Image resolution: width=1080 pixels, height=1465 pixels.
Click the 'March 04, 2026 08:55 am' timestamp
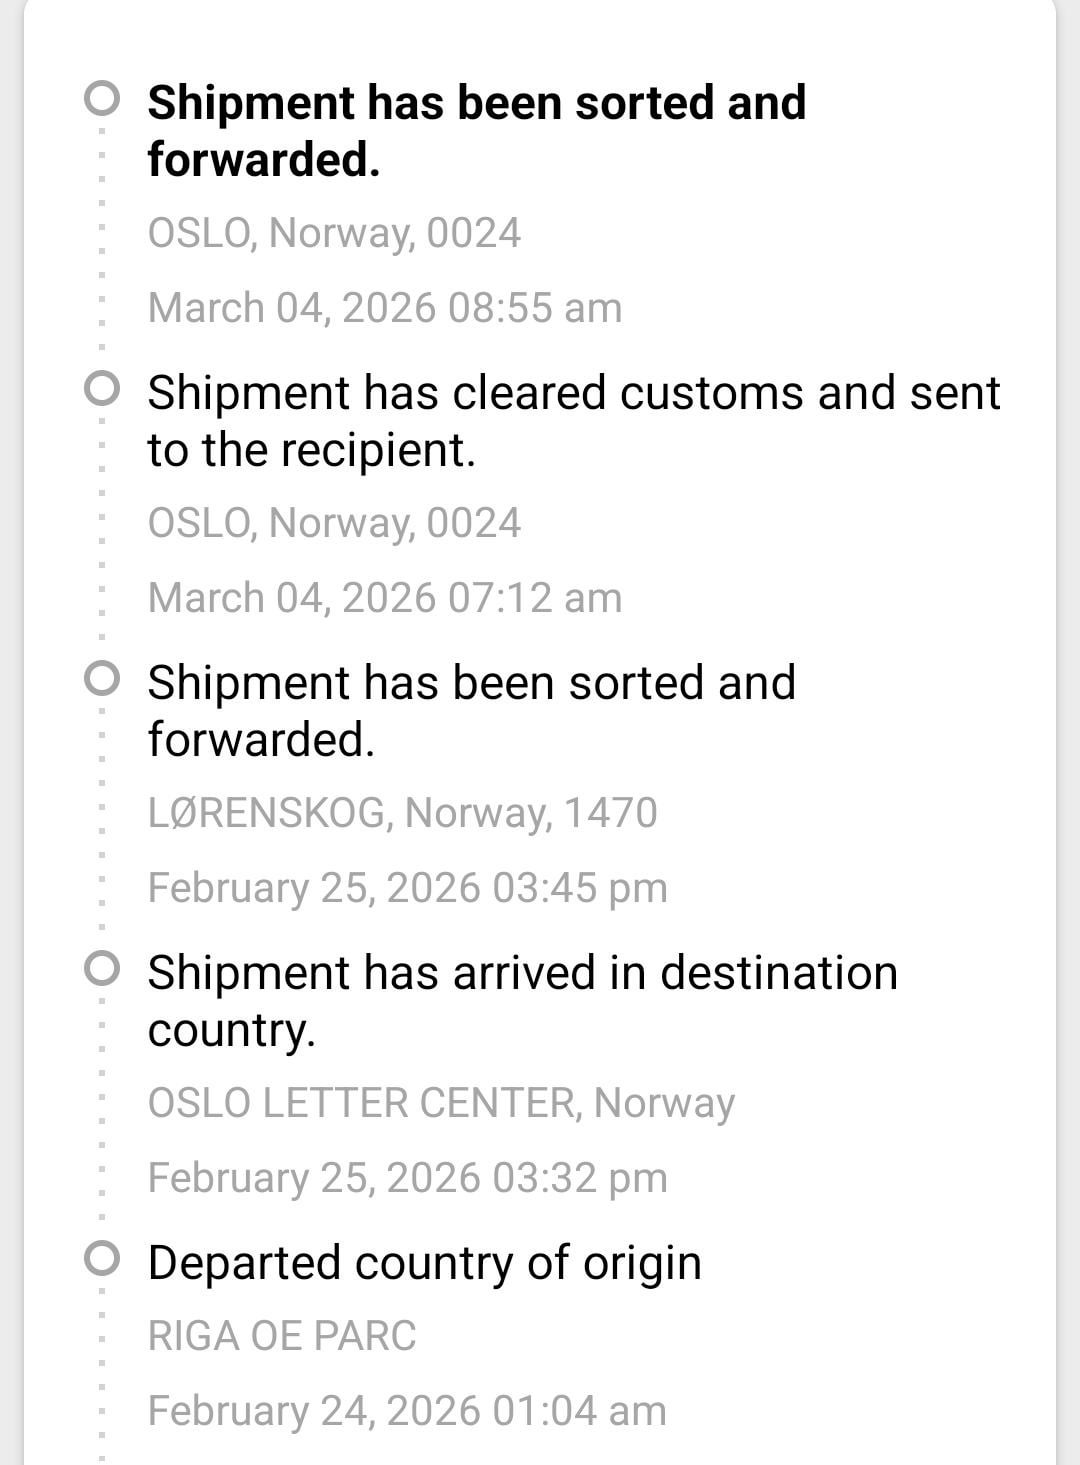click(x=385, y=308)
